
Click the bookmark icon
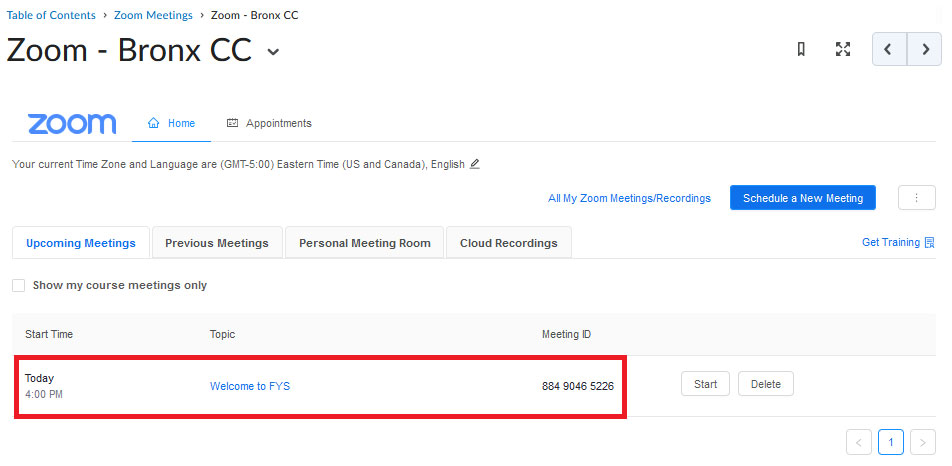[801, 49]
